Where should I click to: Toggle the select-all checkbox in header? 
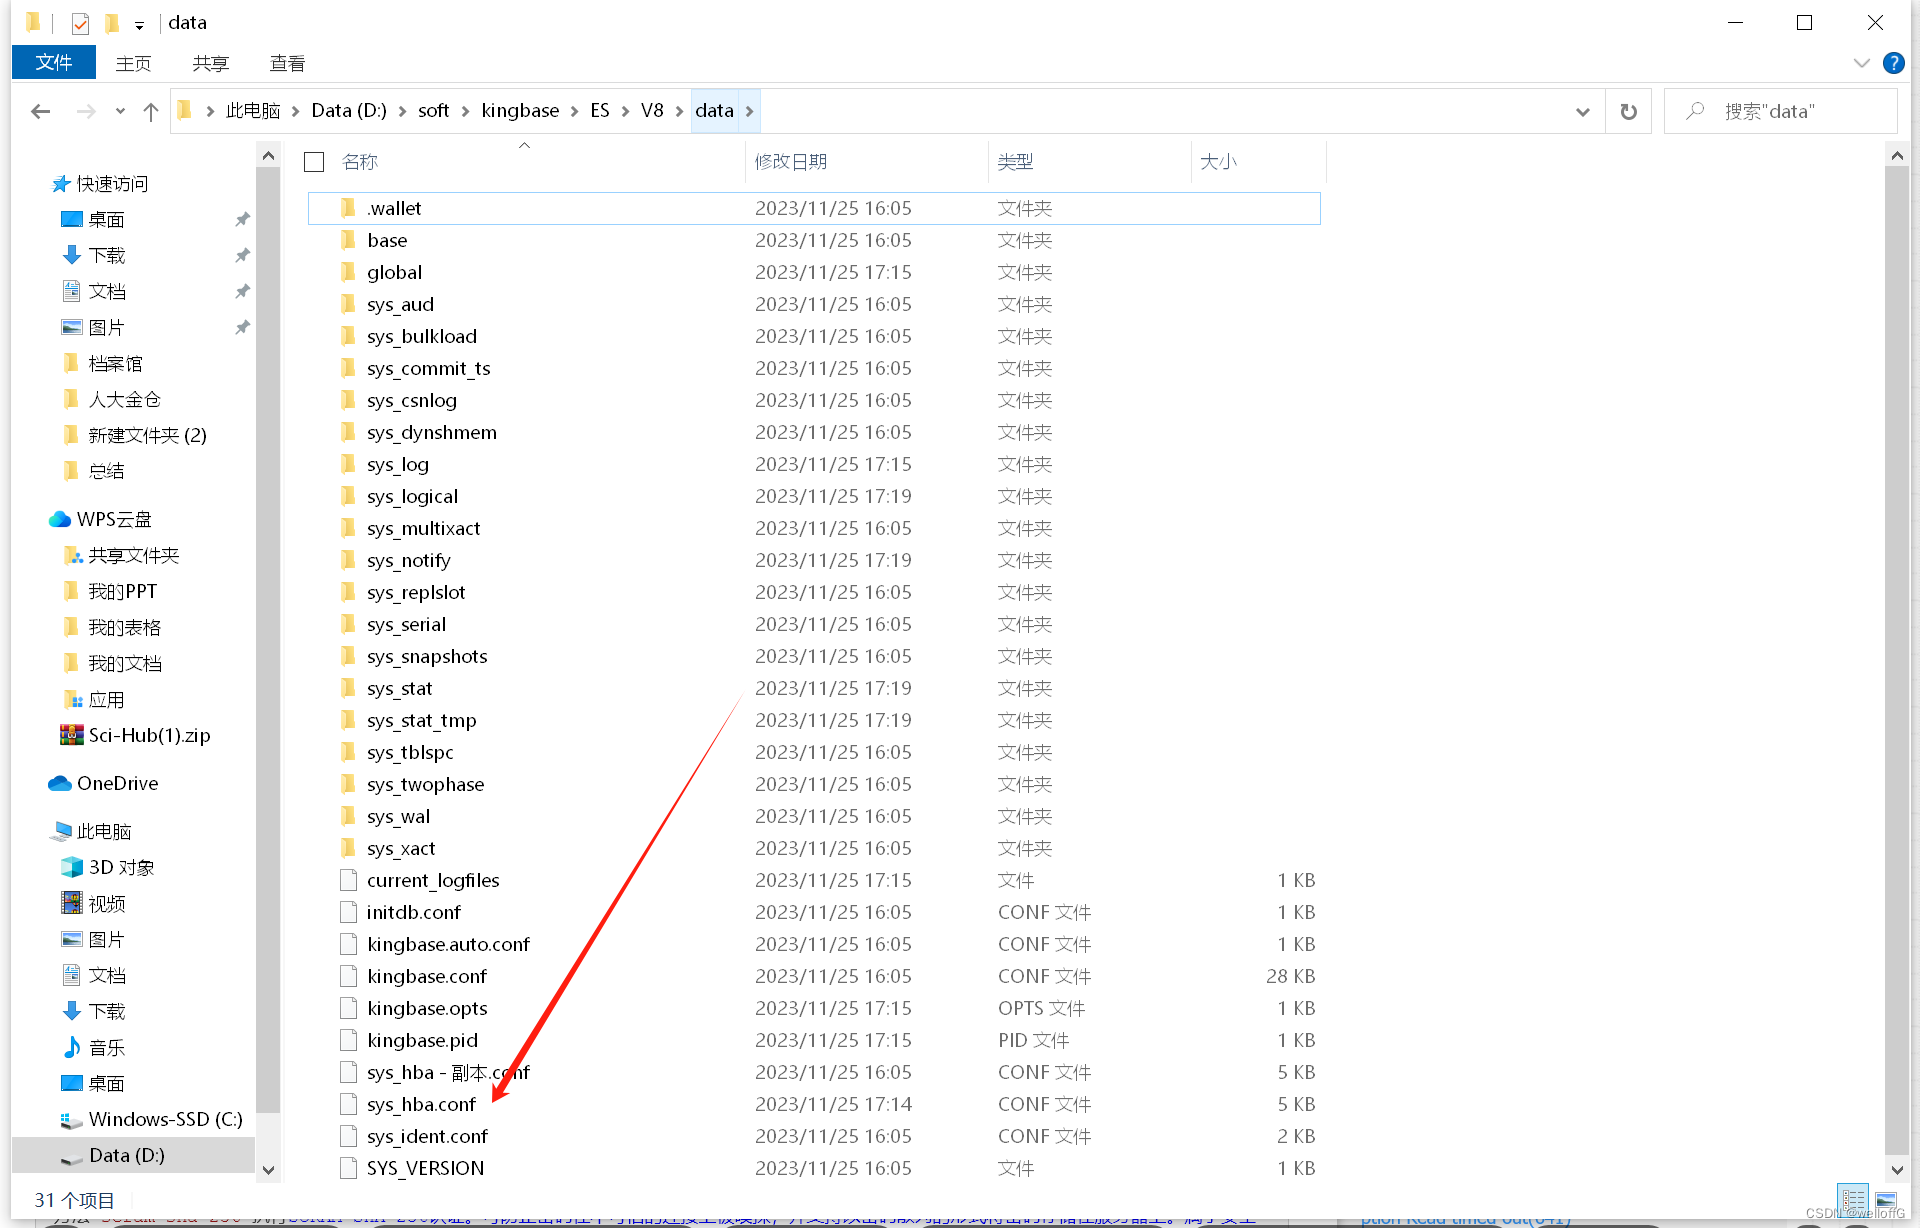point(314,162)
